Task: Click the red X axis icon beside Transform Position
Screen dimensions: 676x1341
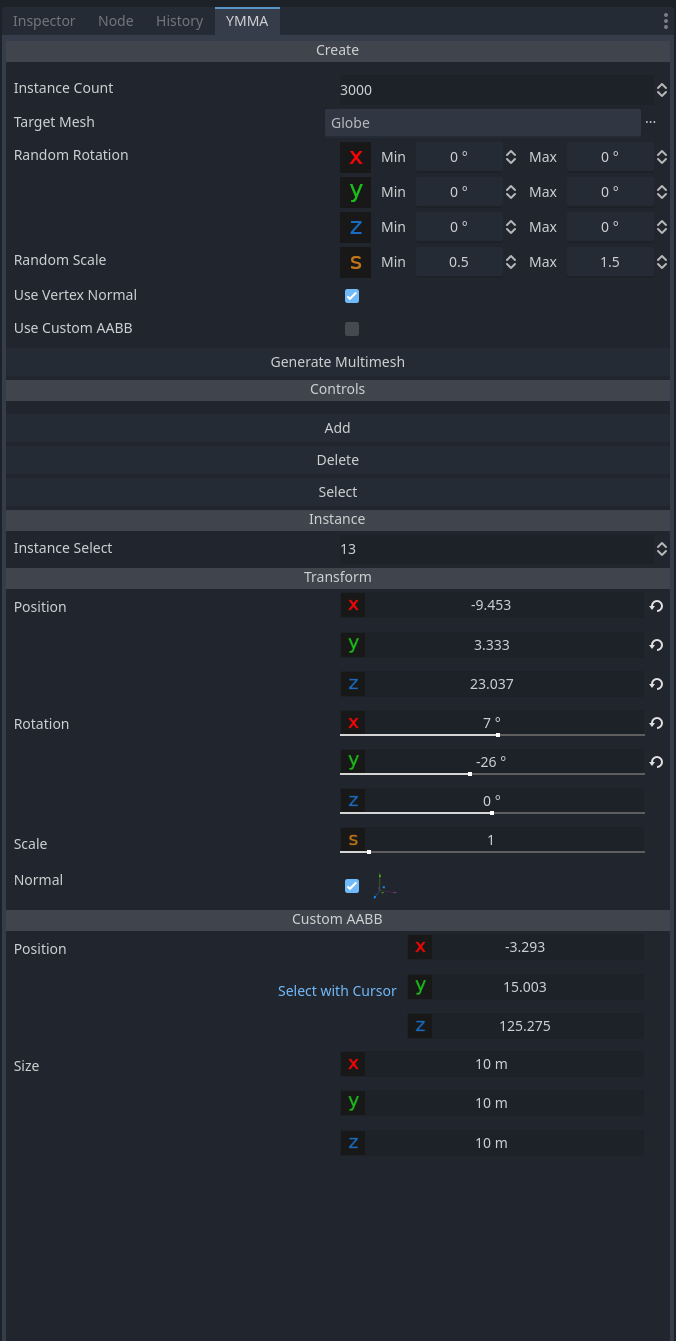Action: [x=353, y=605]
